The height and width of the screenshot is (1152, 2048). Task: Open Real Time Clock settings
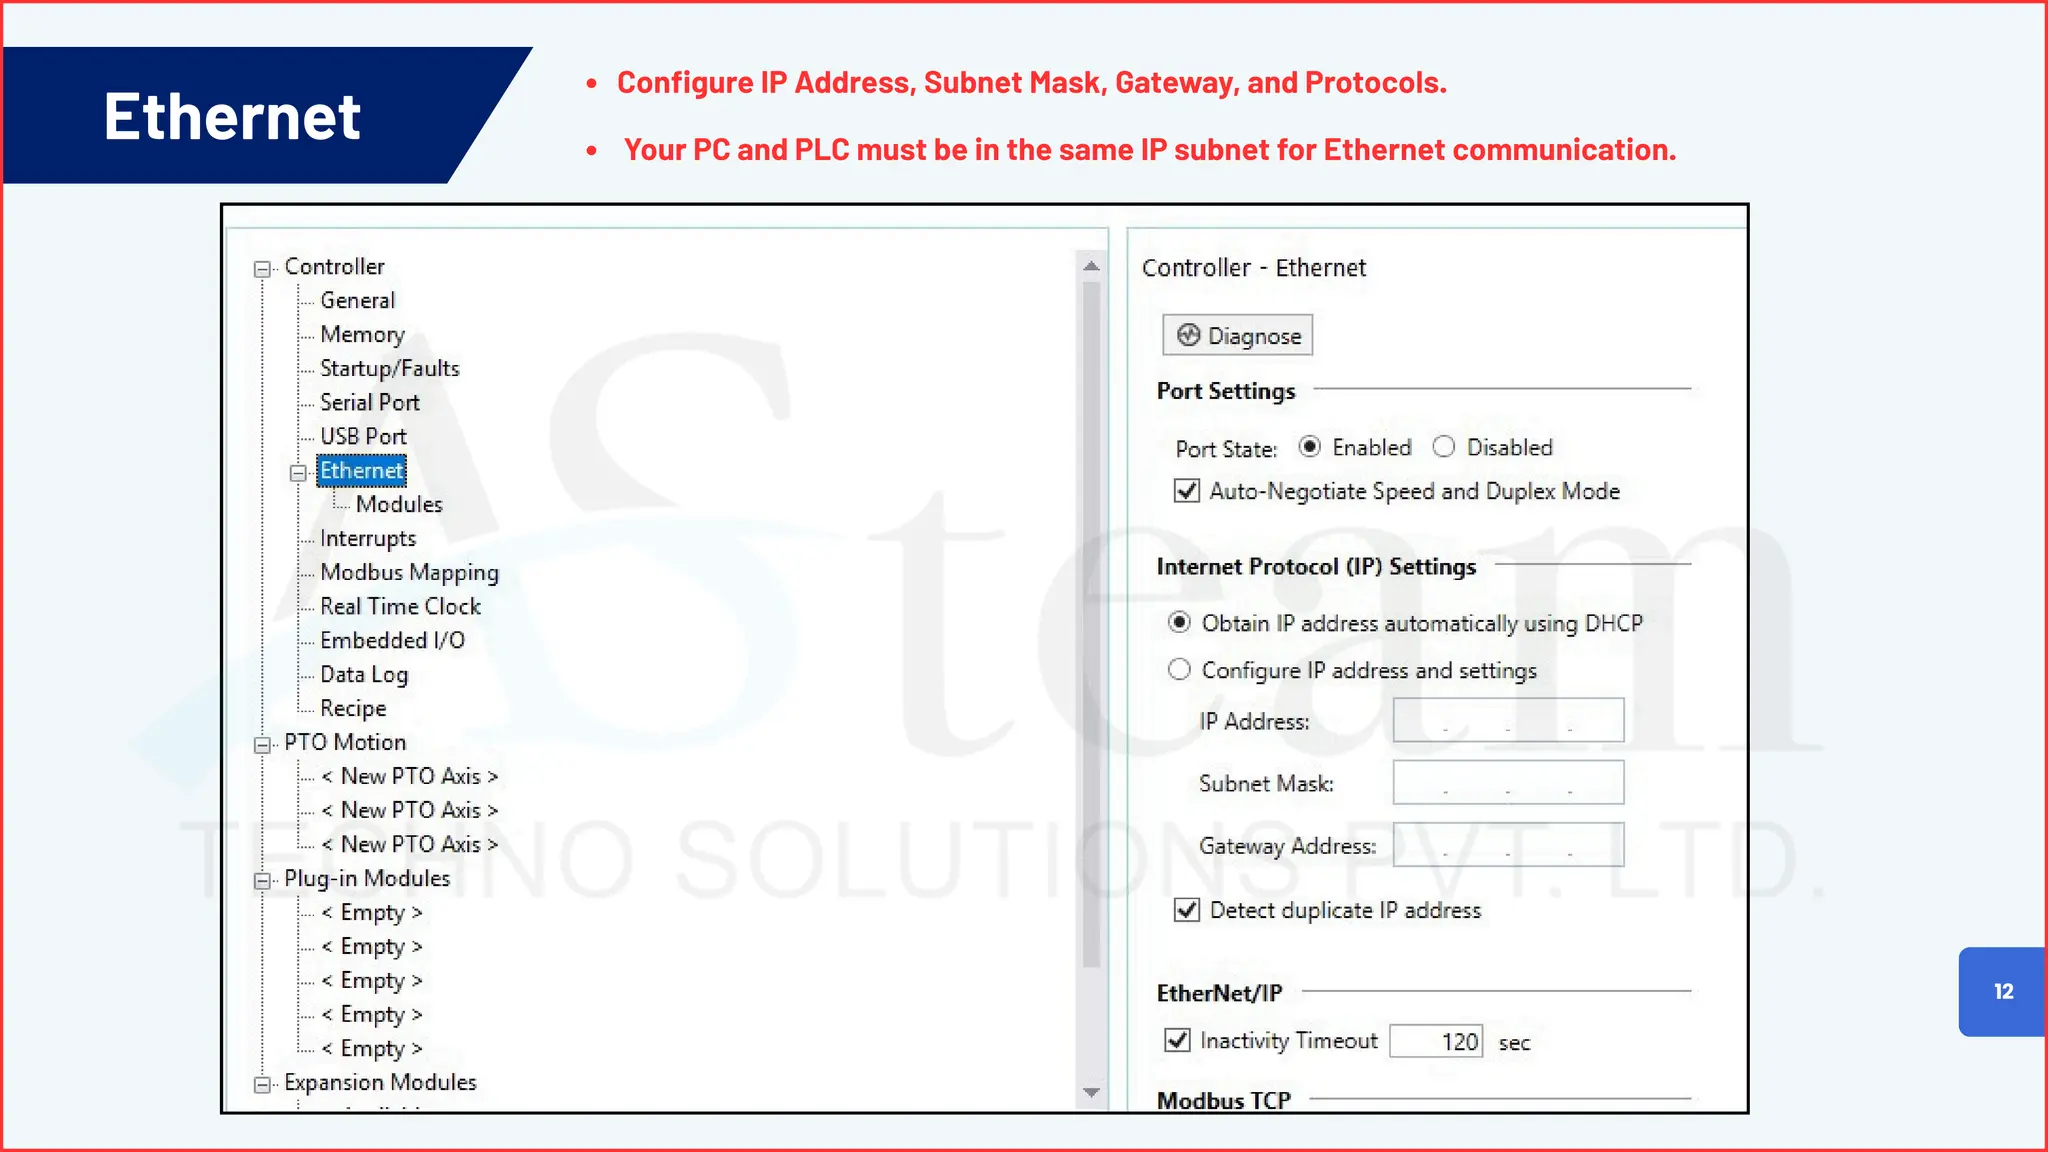[400, 606]
